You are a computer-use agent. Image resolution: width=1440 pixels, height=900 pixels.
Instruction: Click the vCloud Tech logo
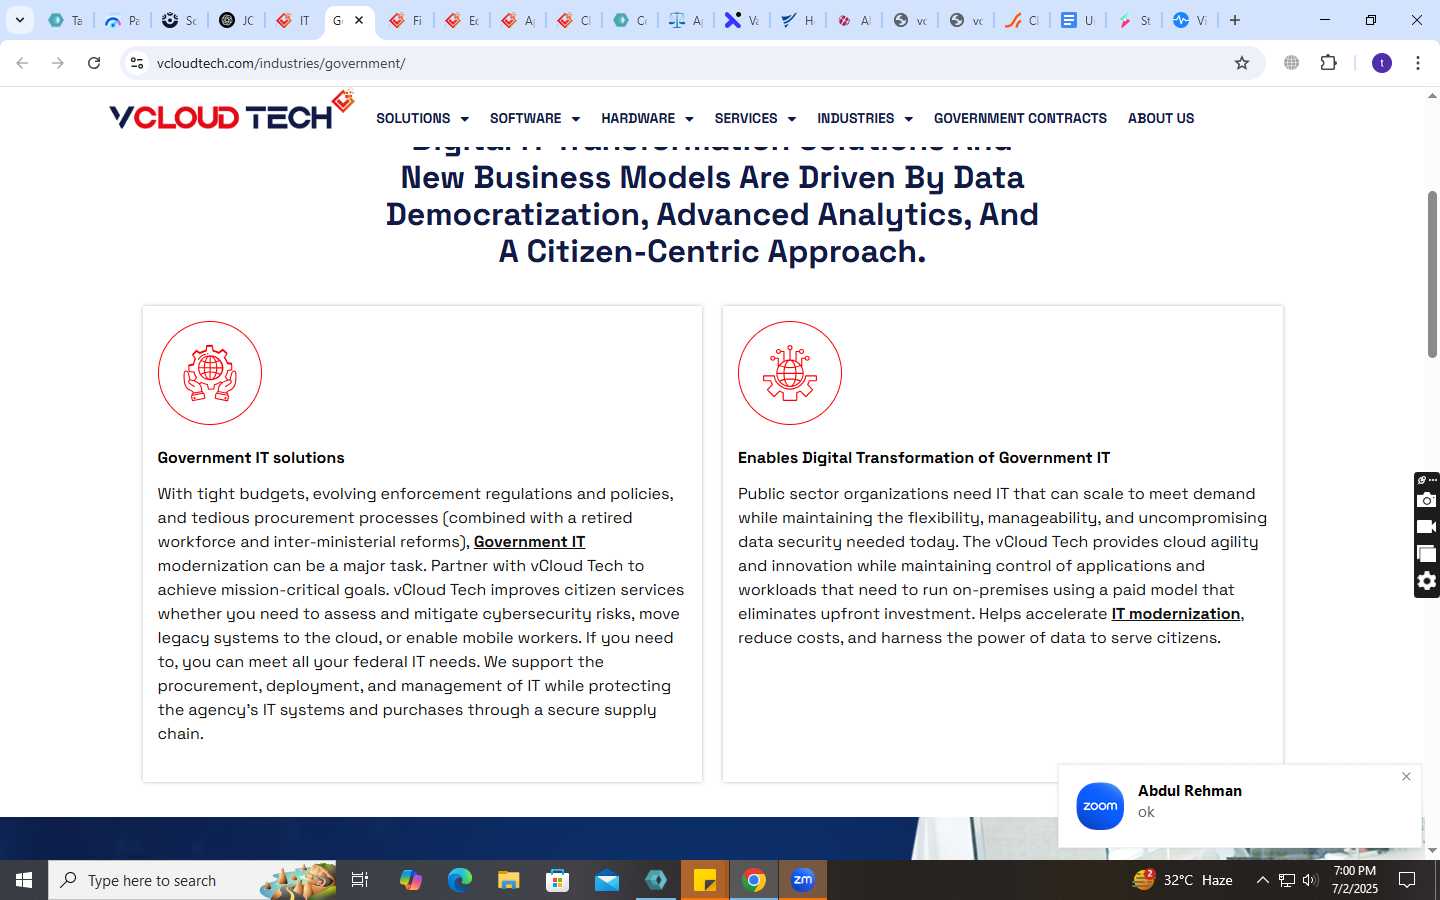point(232,112)
